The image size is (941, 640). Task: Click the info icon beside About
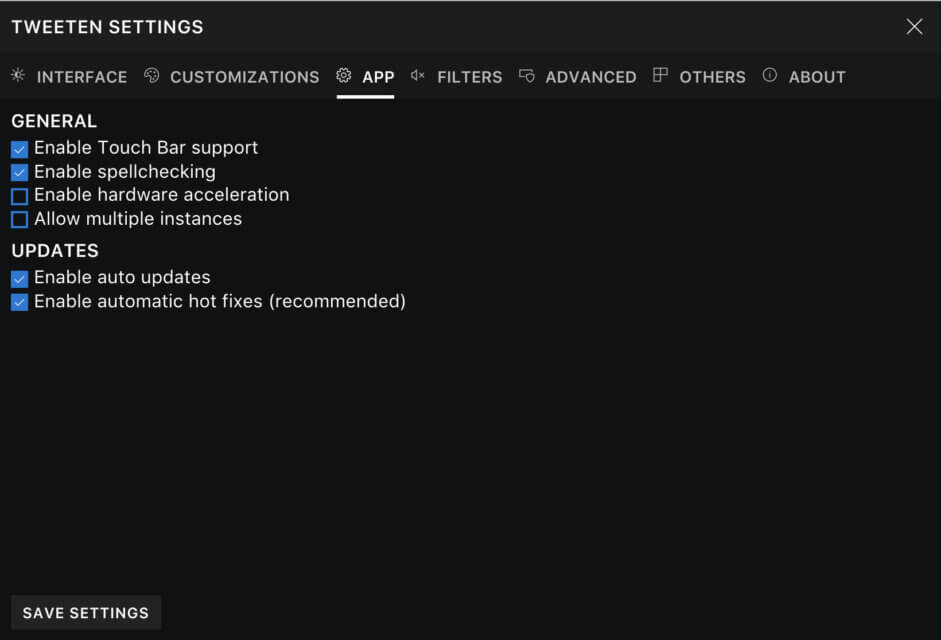point(769,75)
